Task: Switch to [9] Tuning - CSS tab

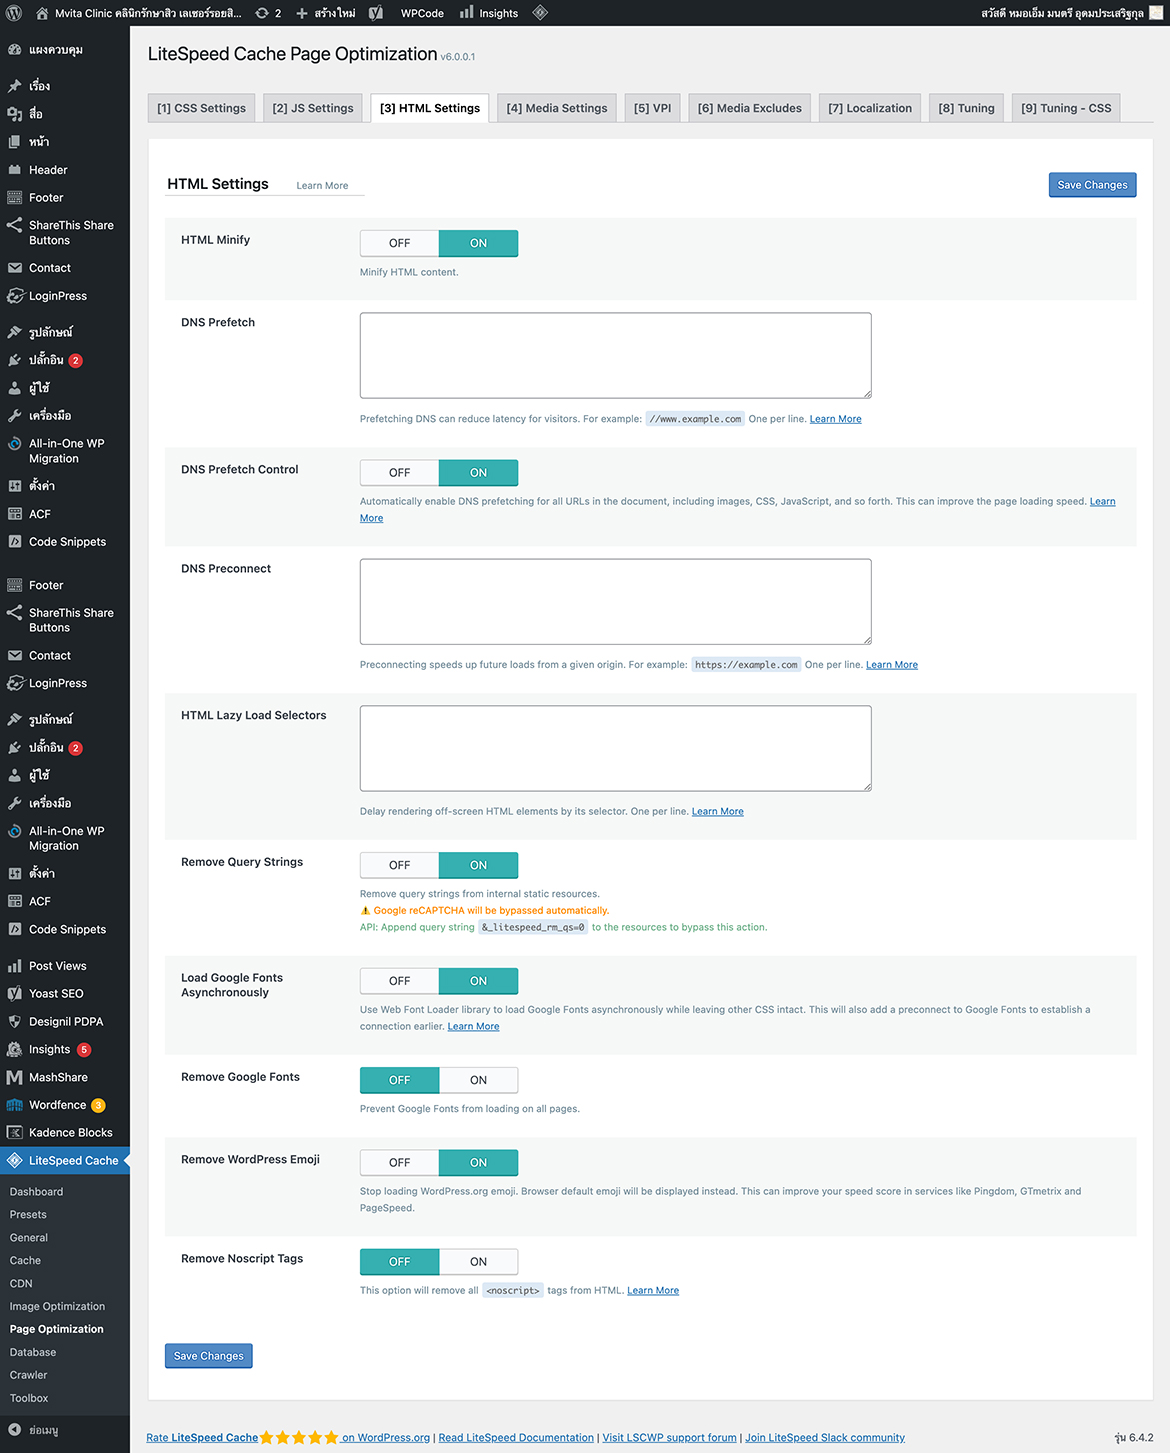Action: click(1066, 108)
